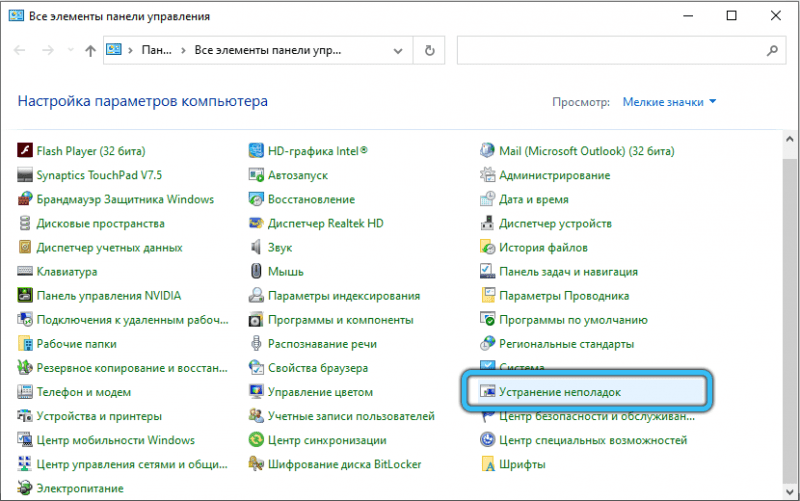
Task: Click the Дата и время clock icon
Action: tap(487, 199)
